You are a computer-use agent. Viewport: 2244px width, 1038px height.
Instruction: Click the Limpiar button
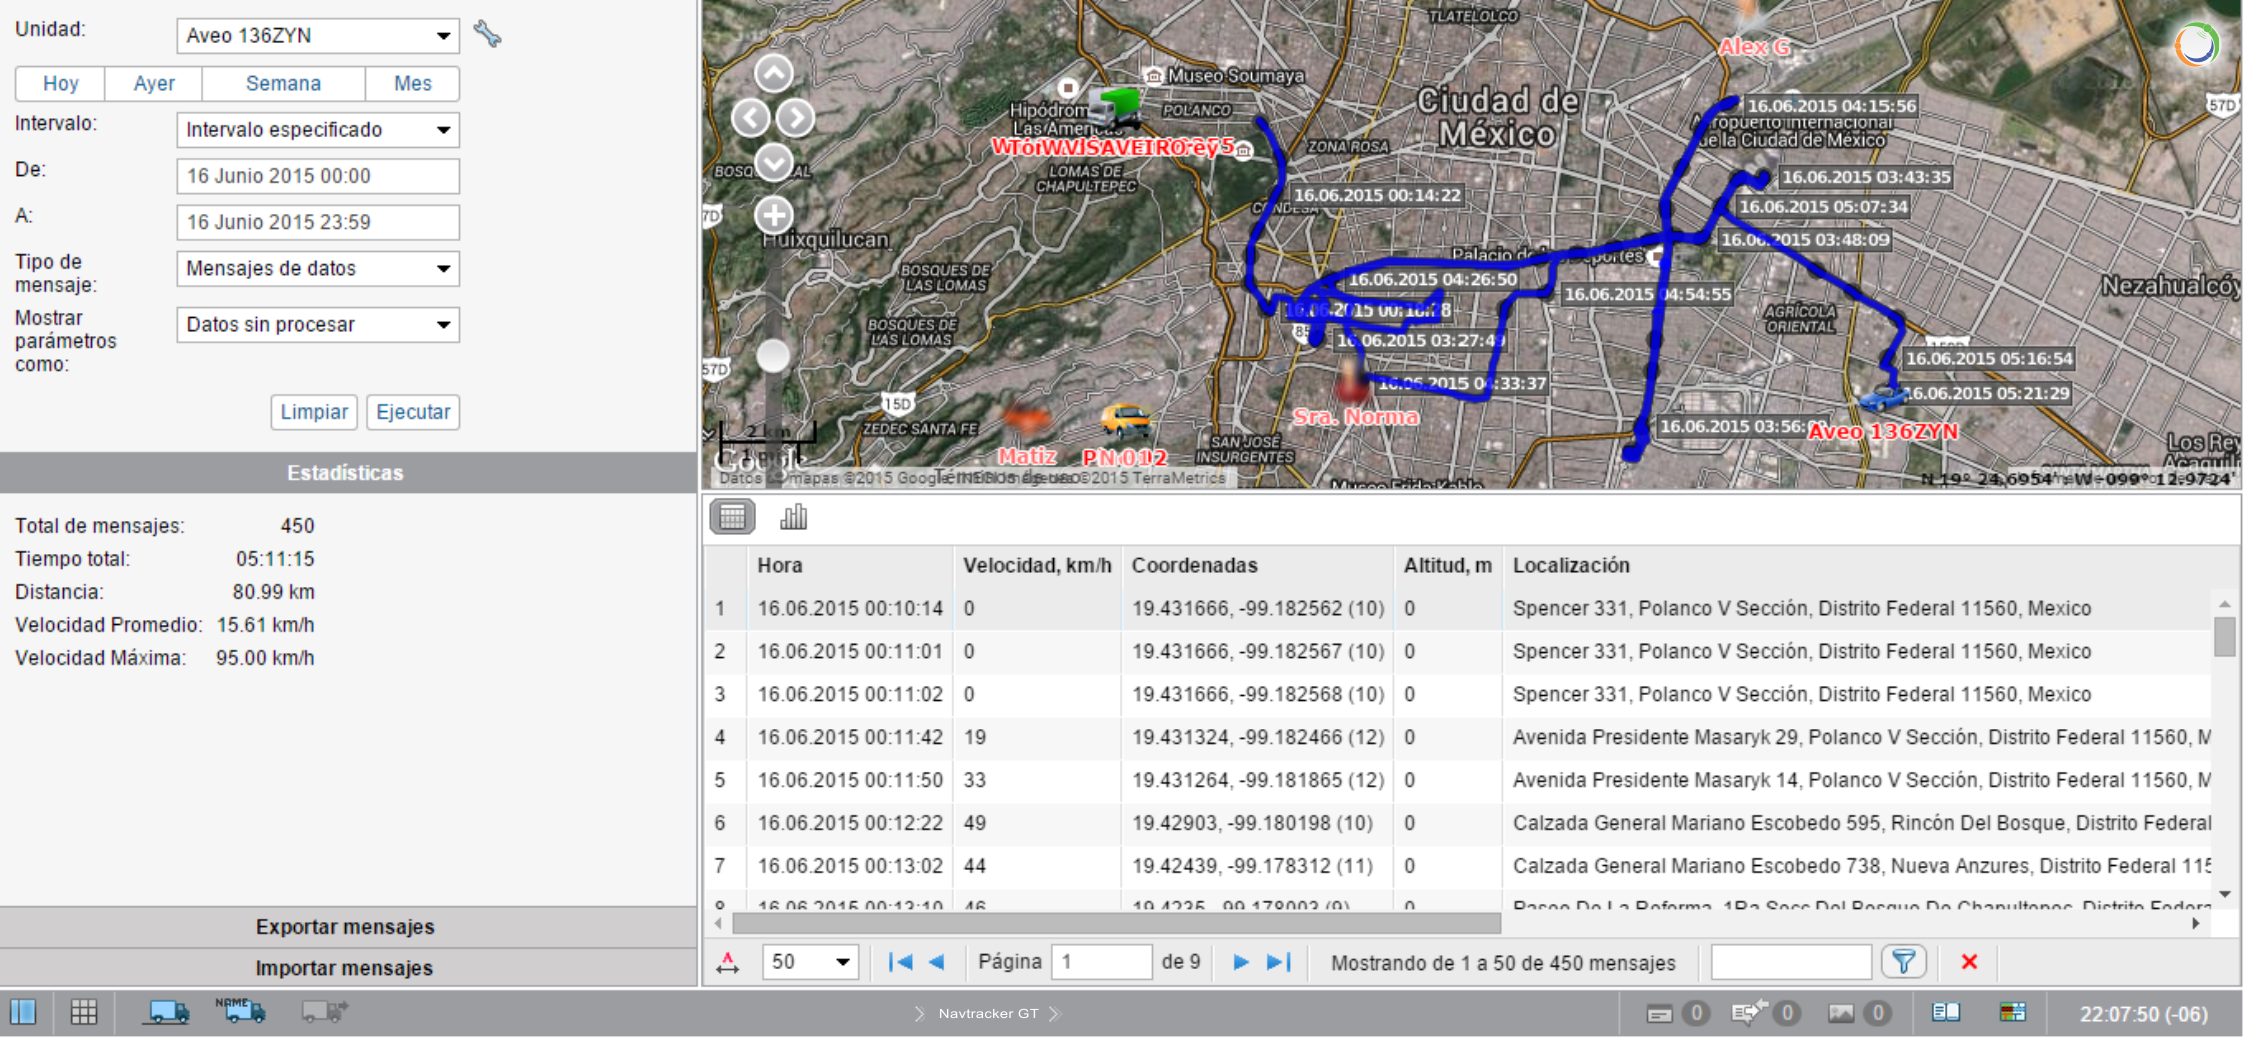click(313, 412)
